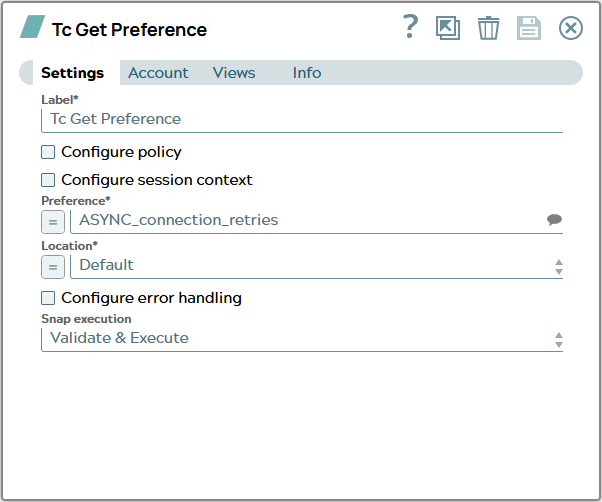Open the Location dropdown arrows
The width and height of the screenshot is (602, 502).
(x=559, y=267)
